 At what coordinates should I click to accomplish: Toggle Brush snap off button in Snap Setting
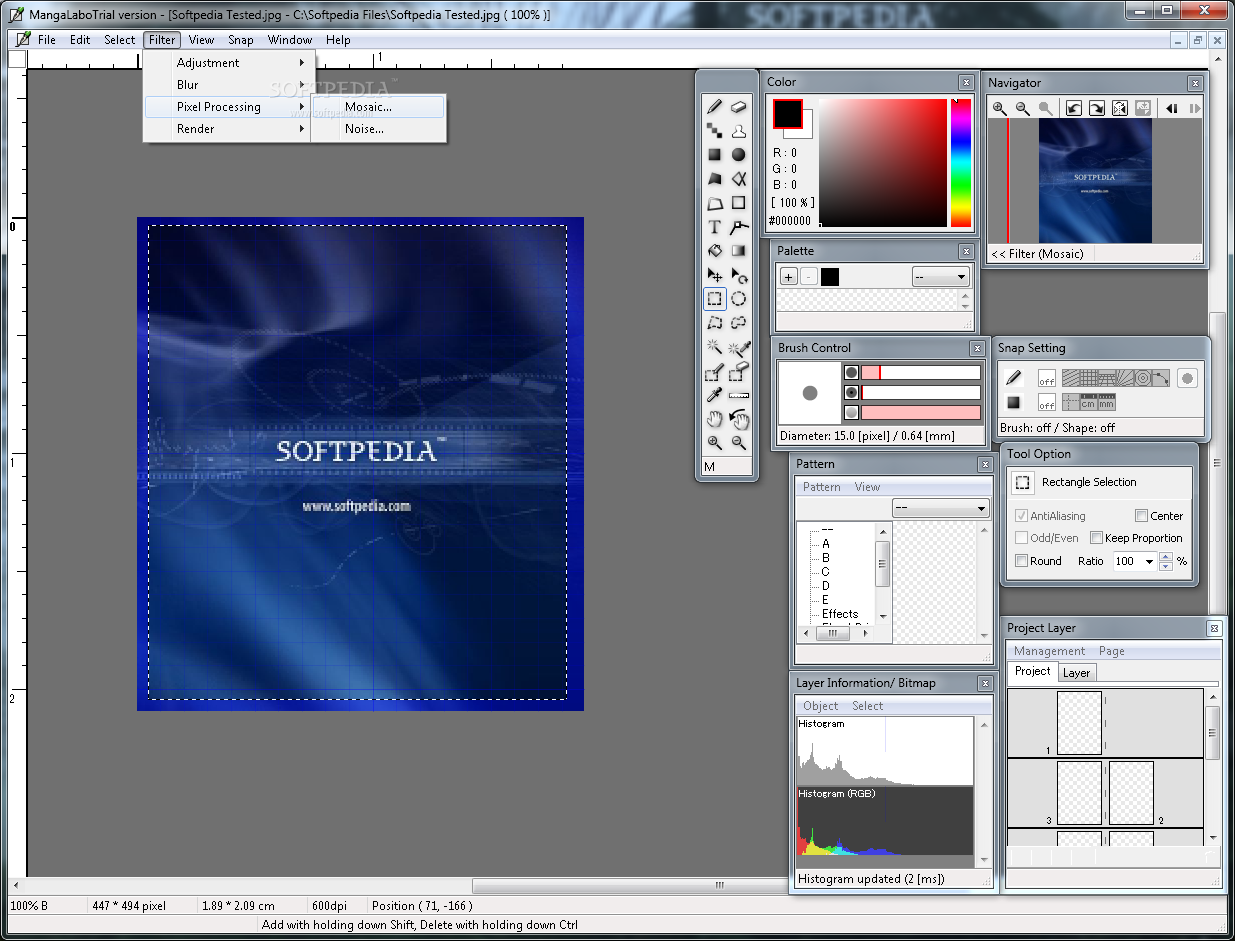(1046, 379)
